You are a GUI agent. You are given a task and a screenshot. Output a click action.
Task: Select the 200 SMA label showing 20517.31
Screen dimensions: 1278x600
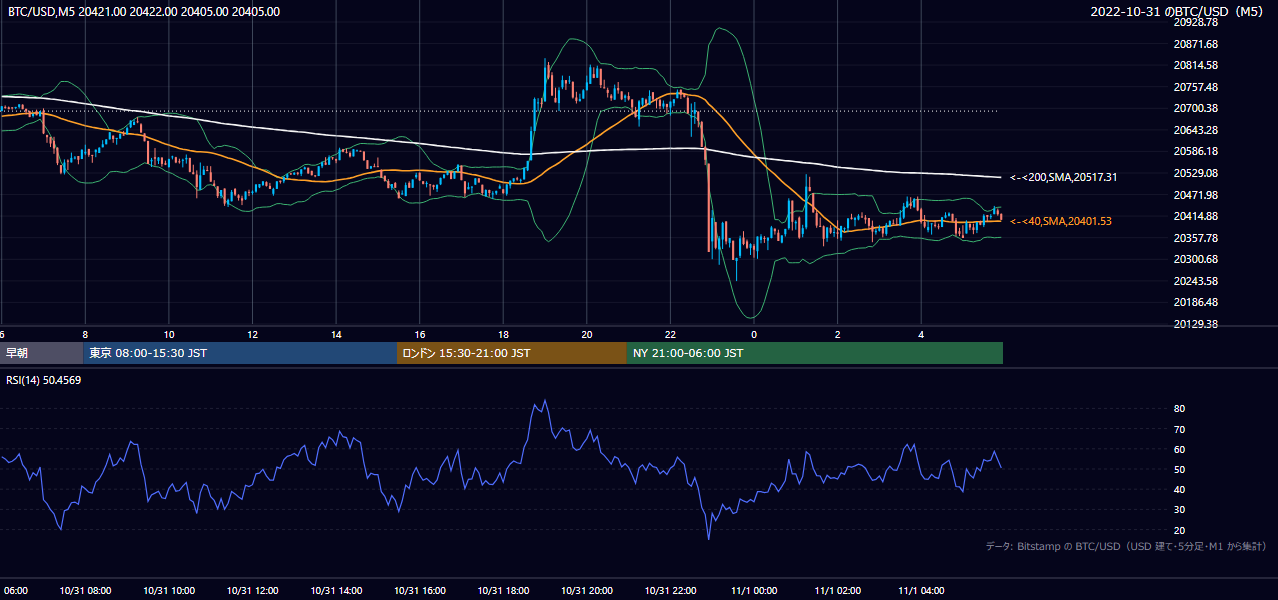tap(1063, 177)
